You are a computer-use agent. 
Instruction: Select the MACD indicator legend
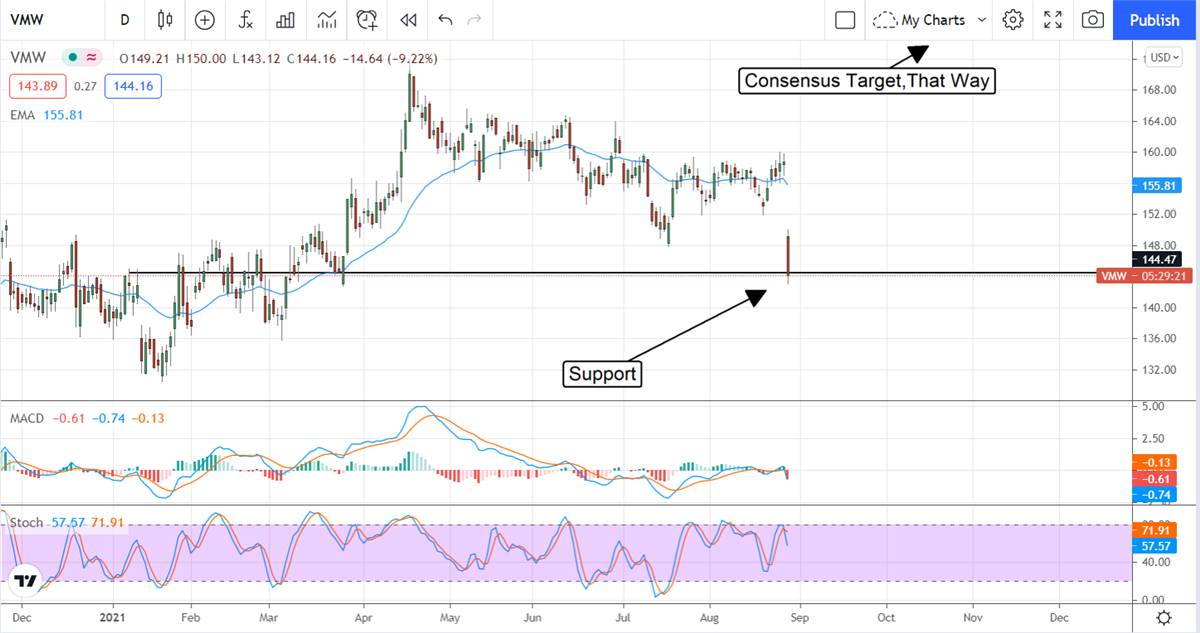[x=27, y=418]
